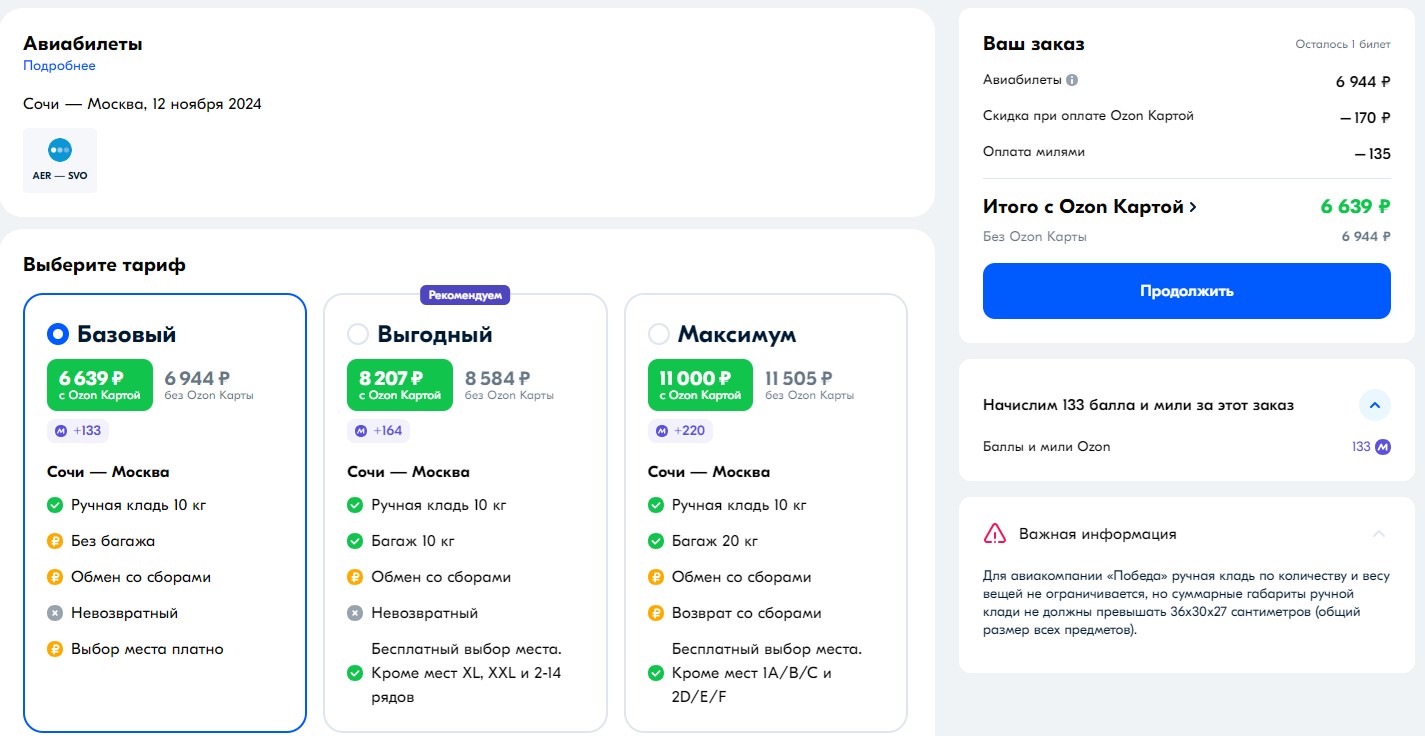Click the green 8 207 ₽ с Ozon Картой price
The height and width of the screenshot is (736, 1425).
[x=400, y=385]
